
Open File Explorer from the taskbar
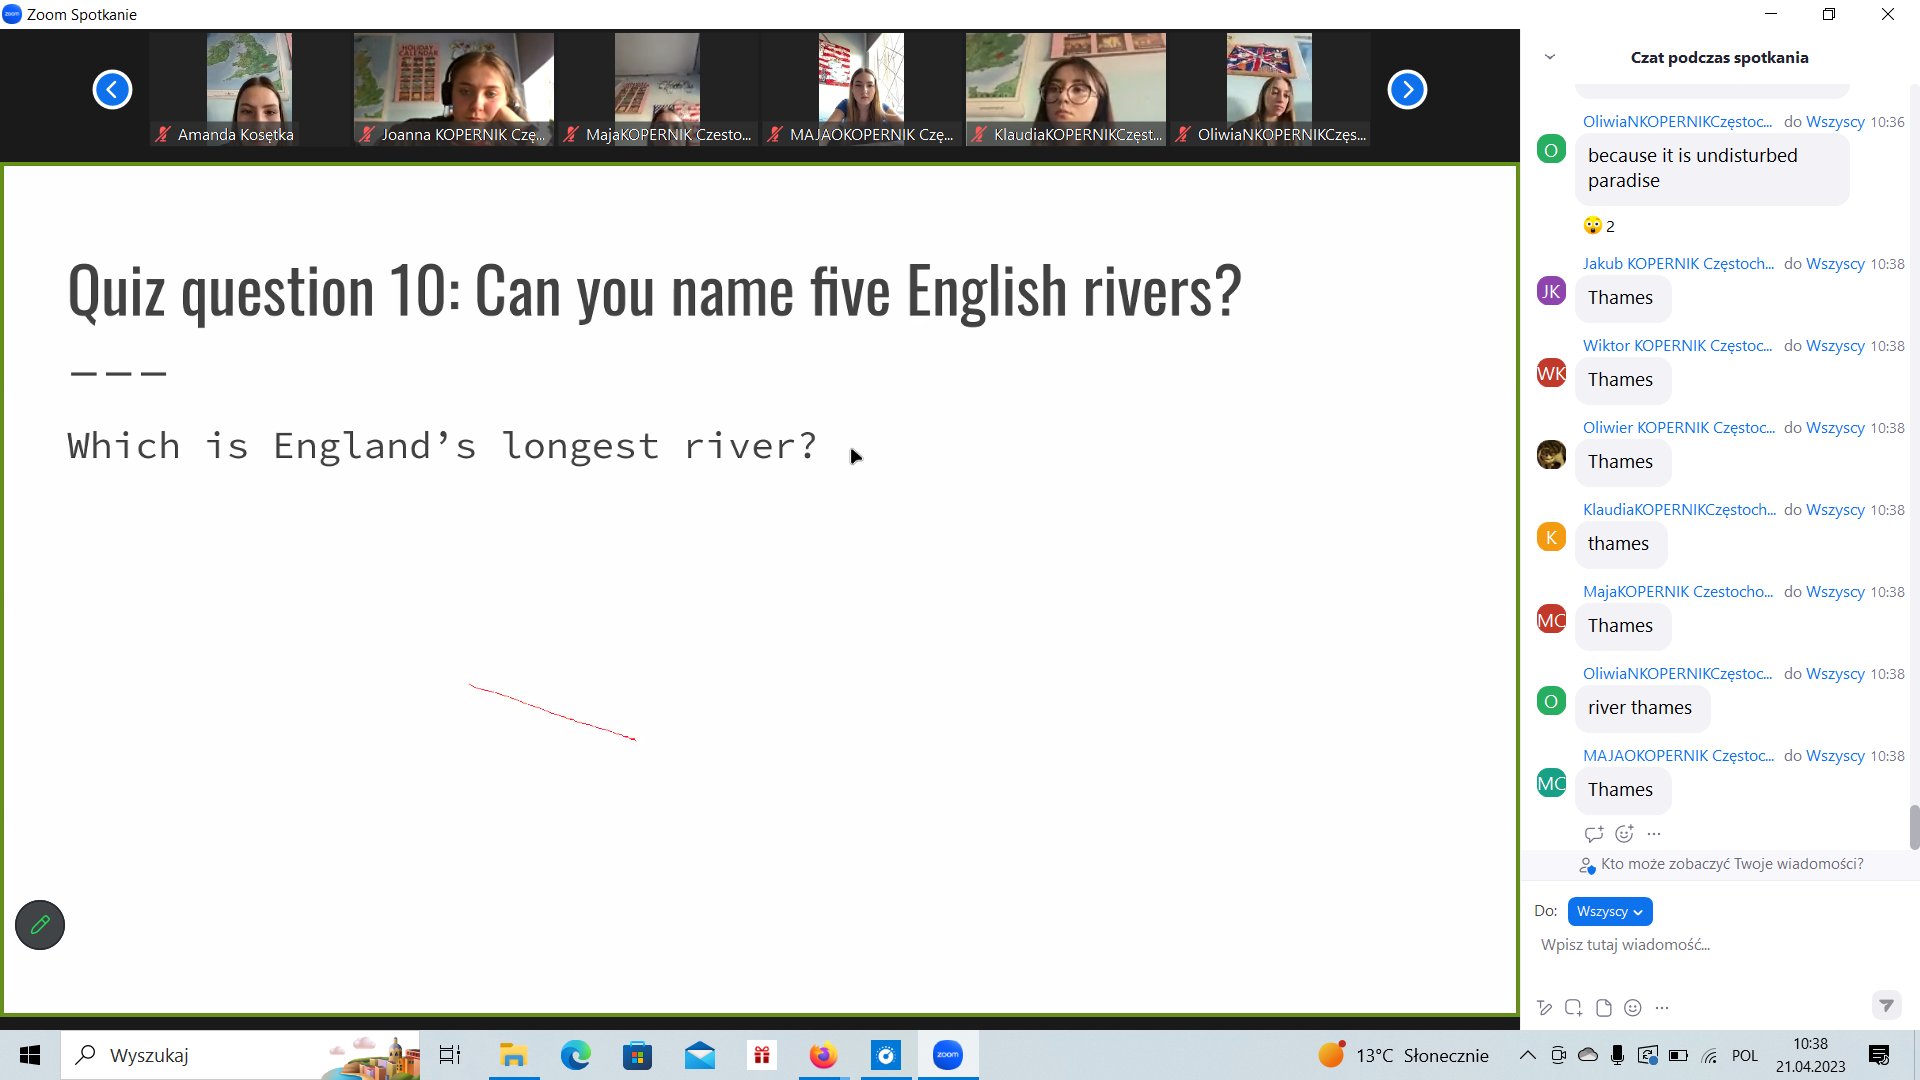tap(513, 1055)
